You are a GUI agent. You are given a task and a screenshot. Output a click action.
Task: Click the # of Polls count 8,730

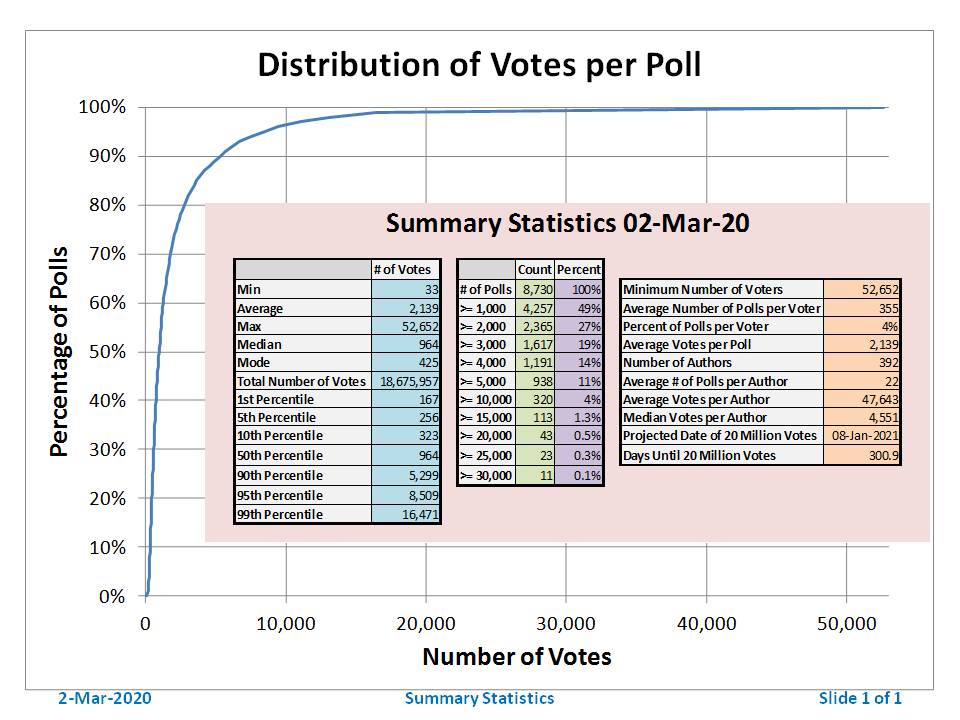pos(534,289)
